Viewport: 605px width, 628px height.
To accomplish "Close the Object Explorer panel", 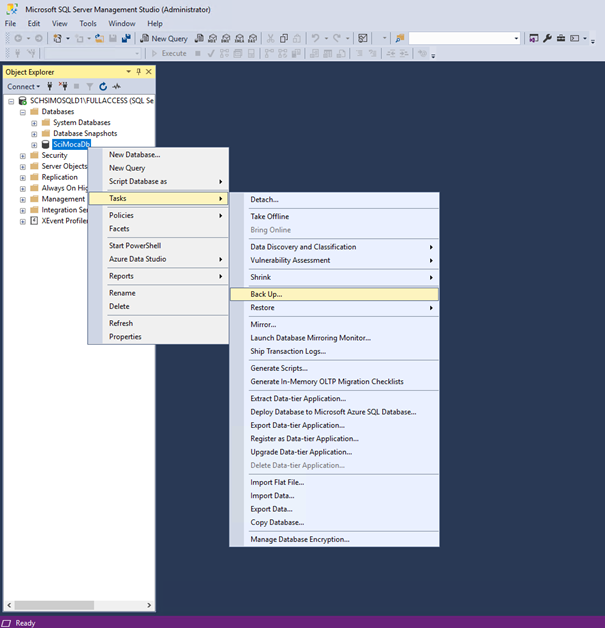I will click(x=149, y=72).
